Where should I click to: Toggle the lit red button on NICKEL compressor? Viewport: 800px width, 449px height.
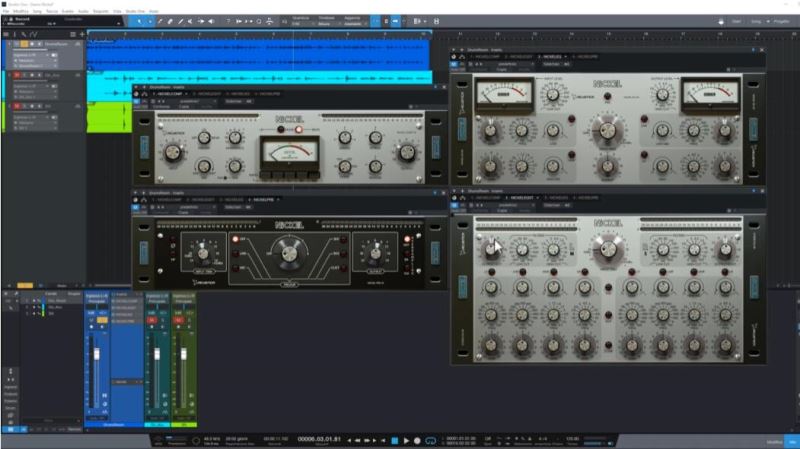(299, 130)
